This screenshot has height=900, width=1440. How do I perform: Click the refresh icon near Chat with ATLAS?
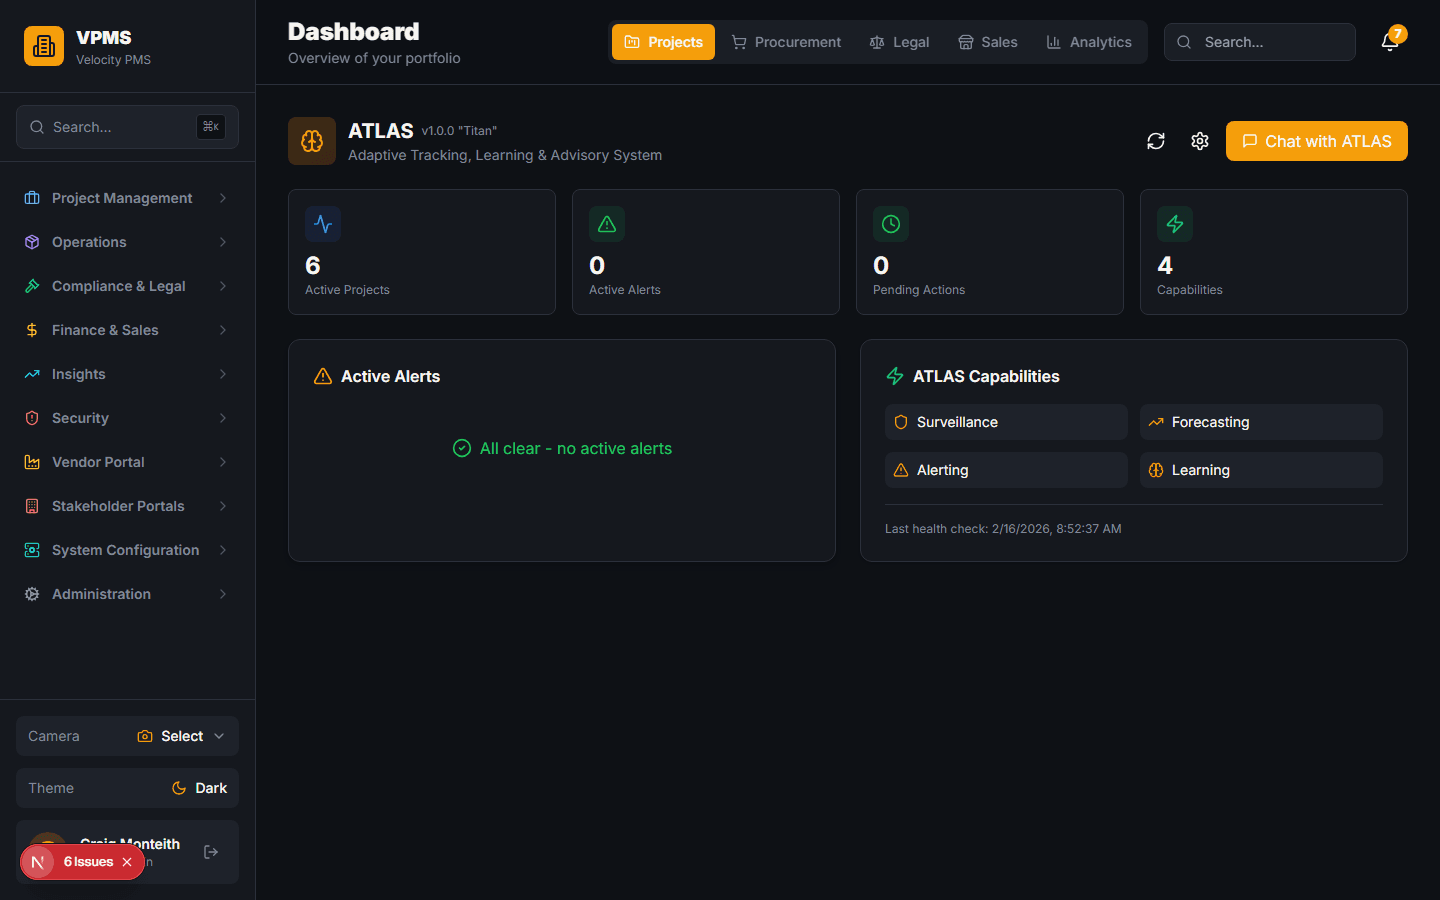[1155, 141]
